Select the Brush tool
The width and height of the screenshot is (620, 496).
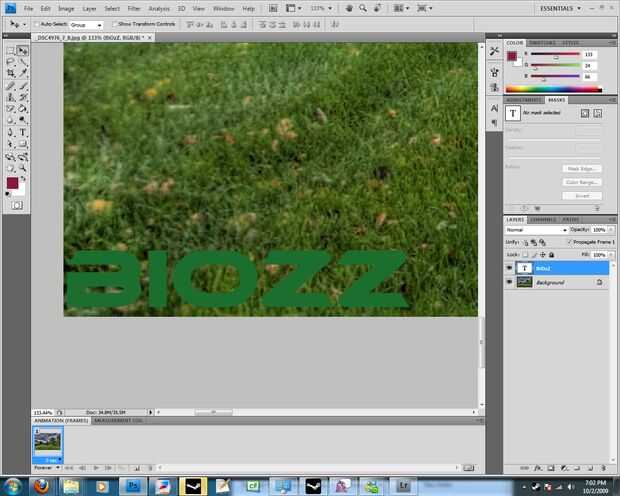(23, 86)
